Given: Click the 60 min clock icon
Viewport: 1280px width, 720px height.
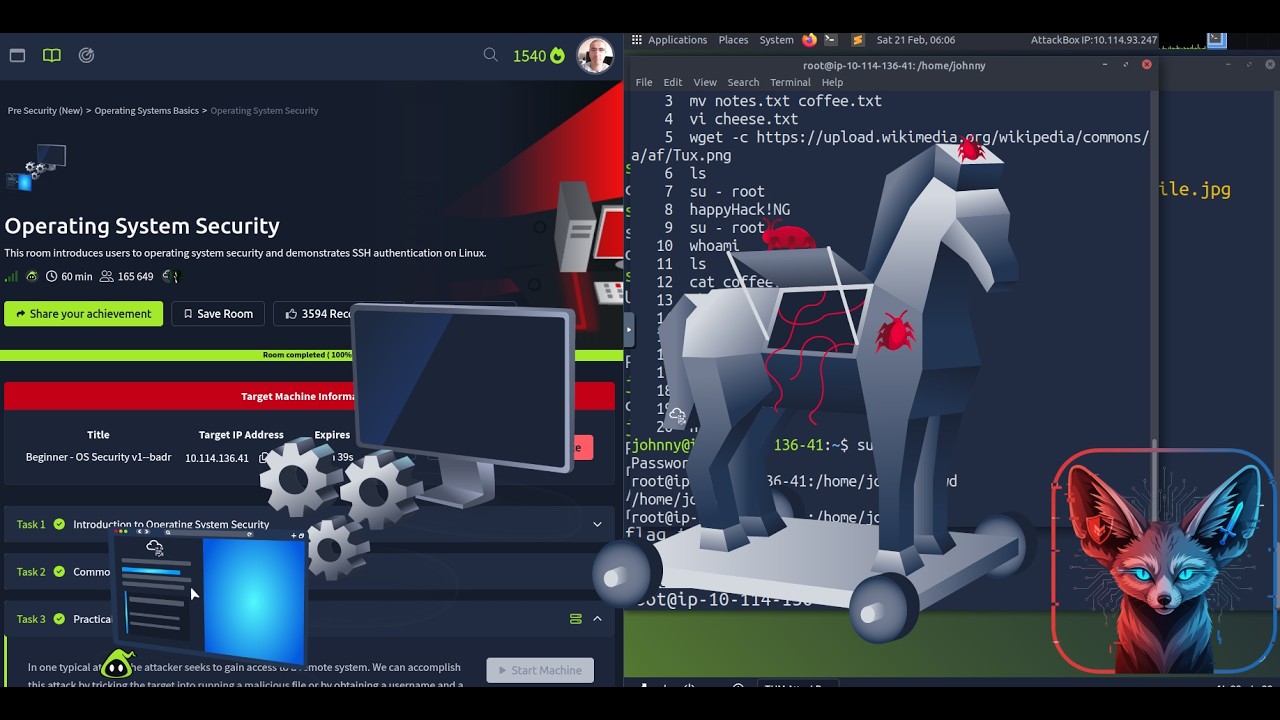Looking at the screenshot, I should coord(51,277).
